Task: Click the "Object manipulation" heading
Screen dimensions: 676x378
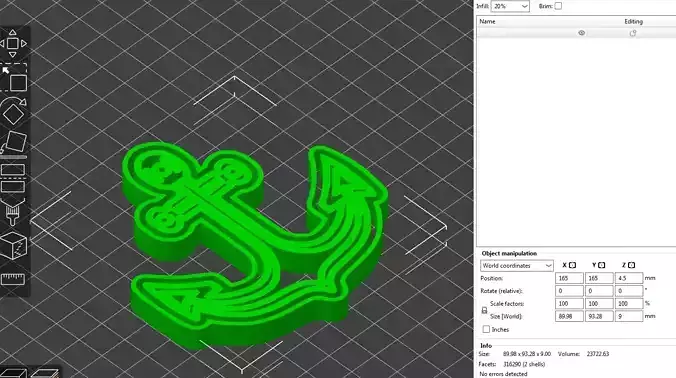Action: pyautogui.click(x=509, y=253)
